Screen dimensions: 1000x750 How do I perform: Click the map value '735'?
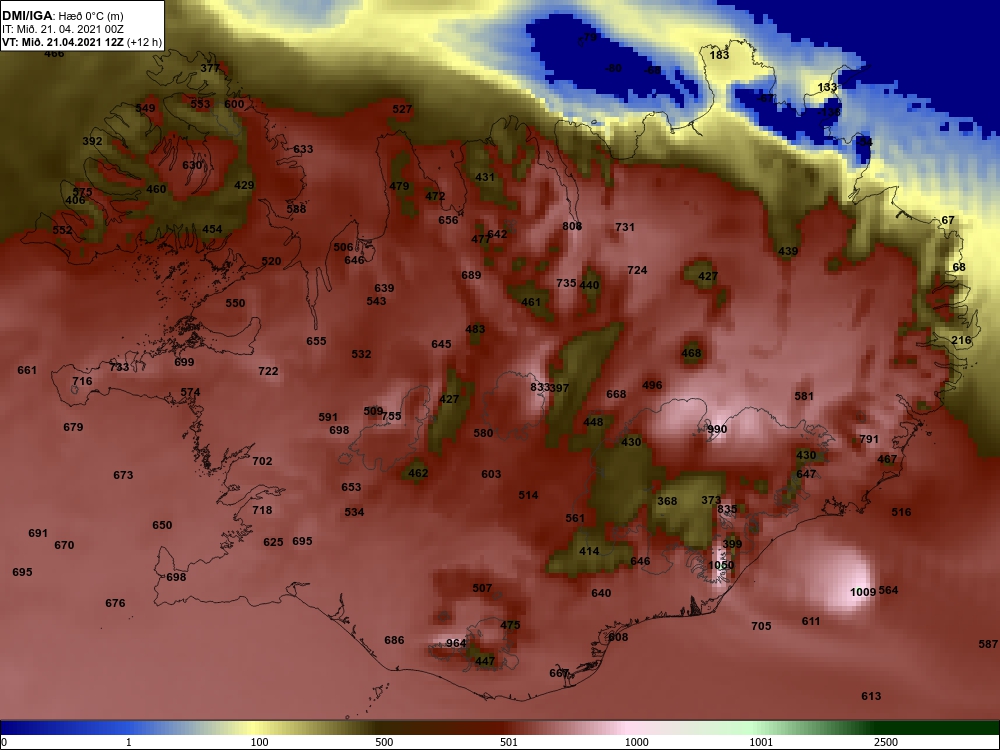[x=566, y=283]
